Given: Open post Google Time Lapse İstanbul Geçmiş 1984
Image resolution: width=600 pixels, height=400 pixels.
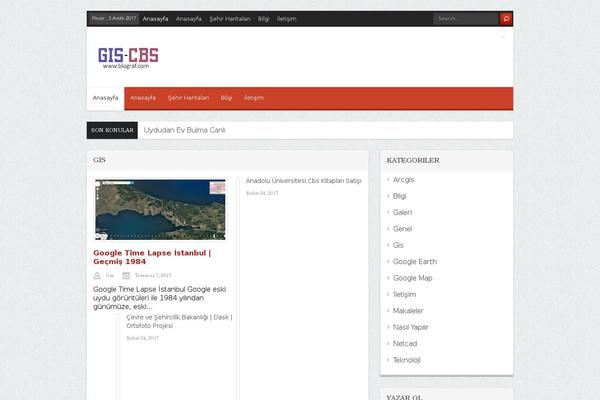Looking at the screenshot, I should pyautogui.click(x=152, y=257).
